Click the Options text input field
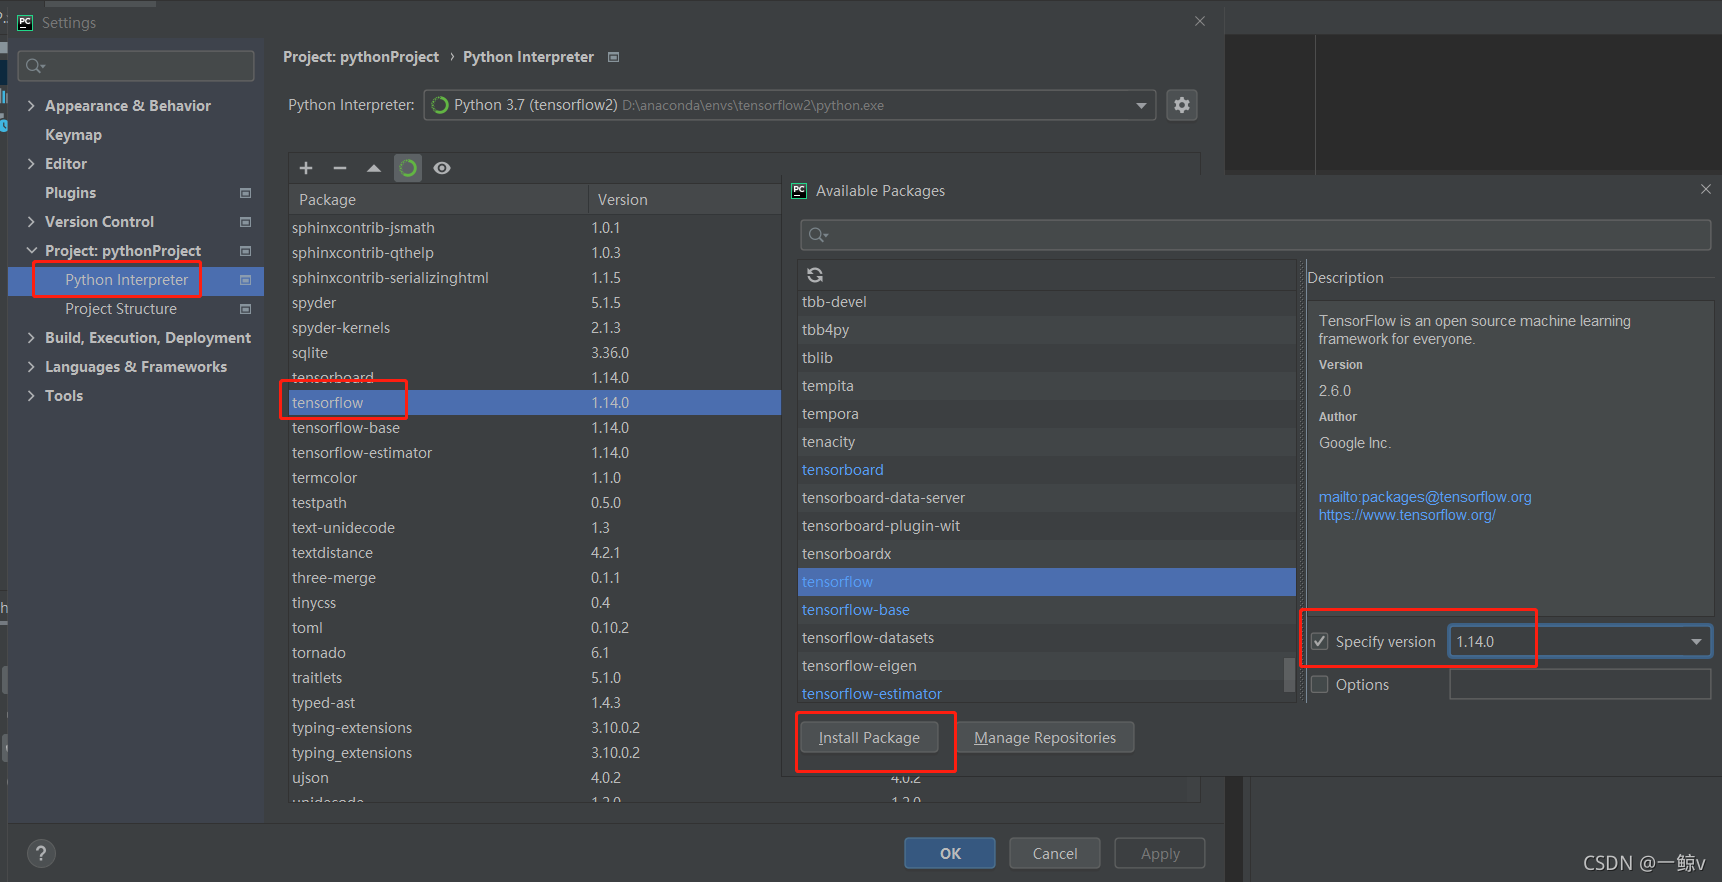This screenshot has height=882, width=1722. tap(1580, 684)
